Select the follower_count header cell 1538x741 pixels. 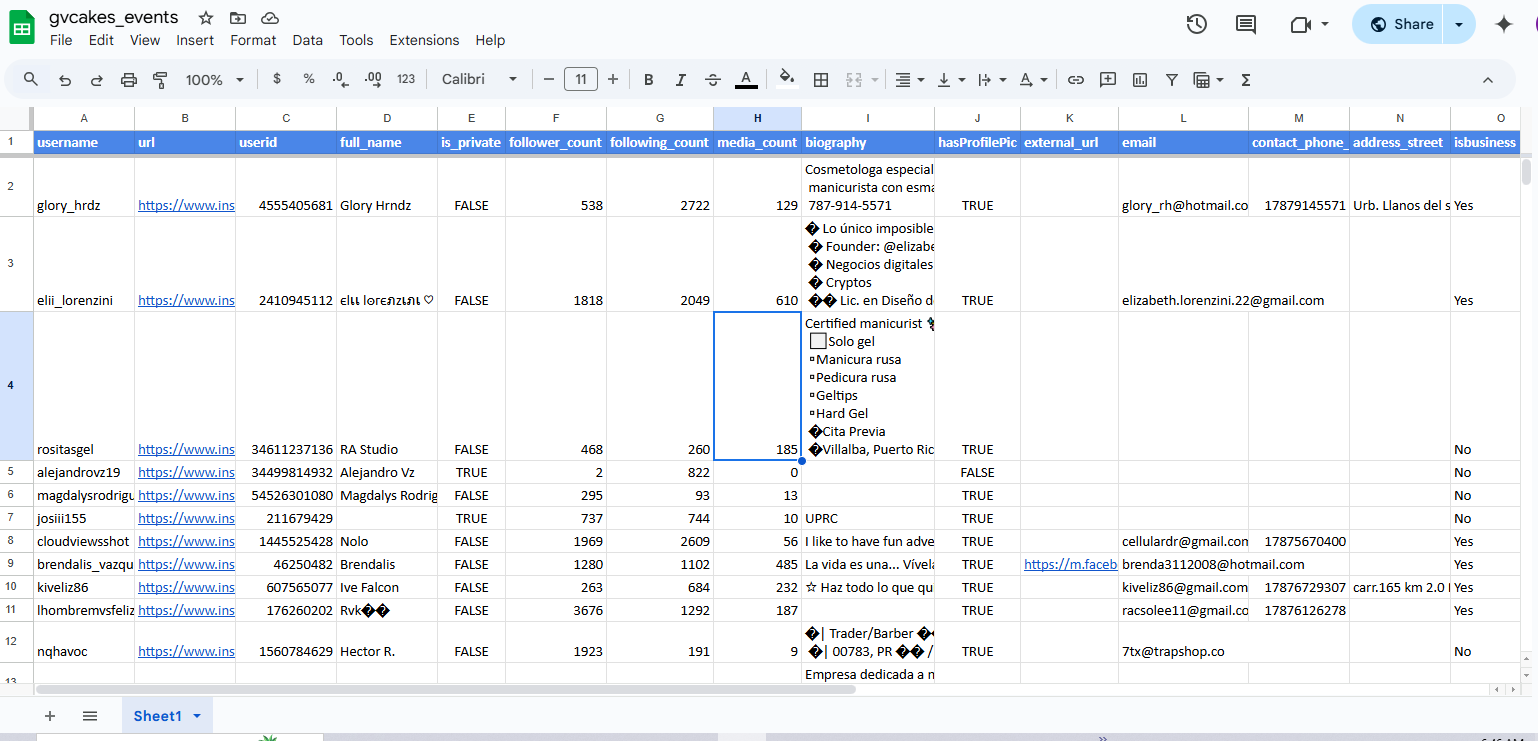[555, 142]
